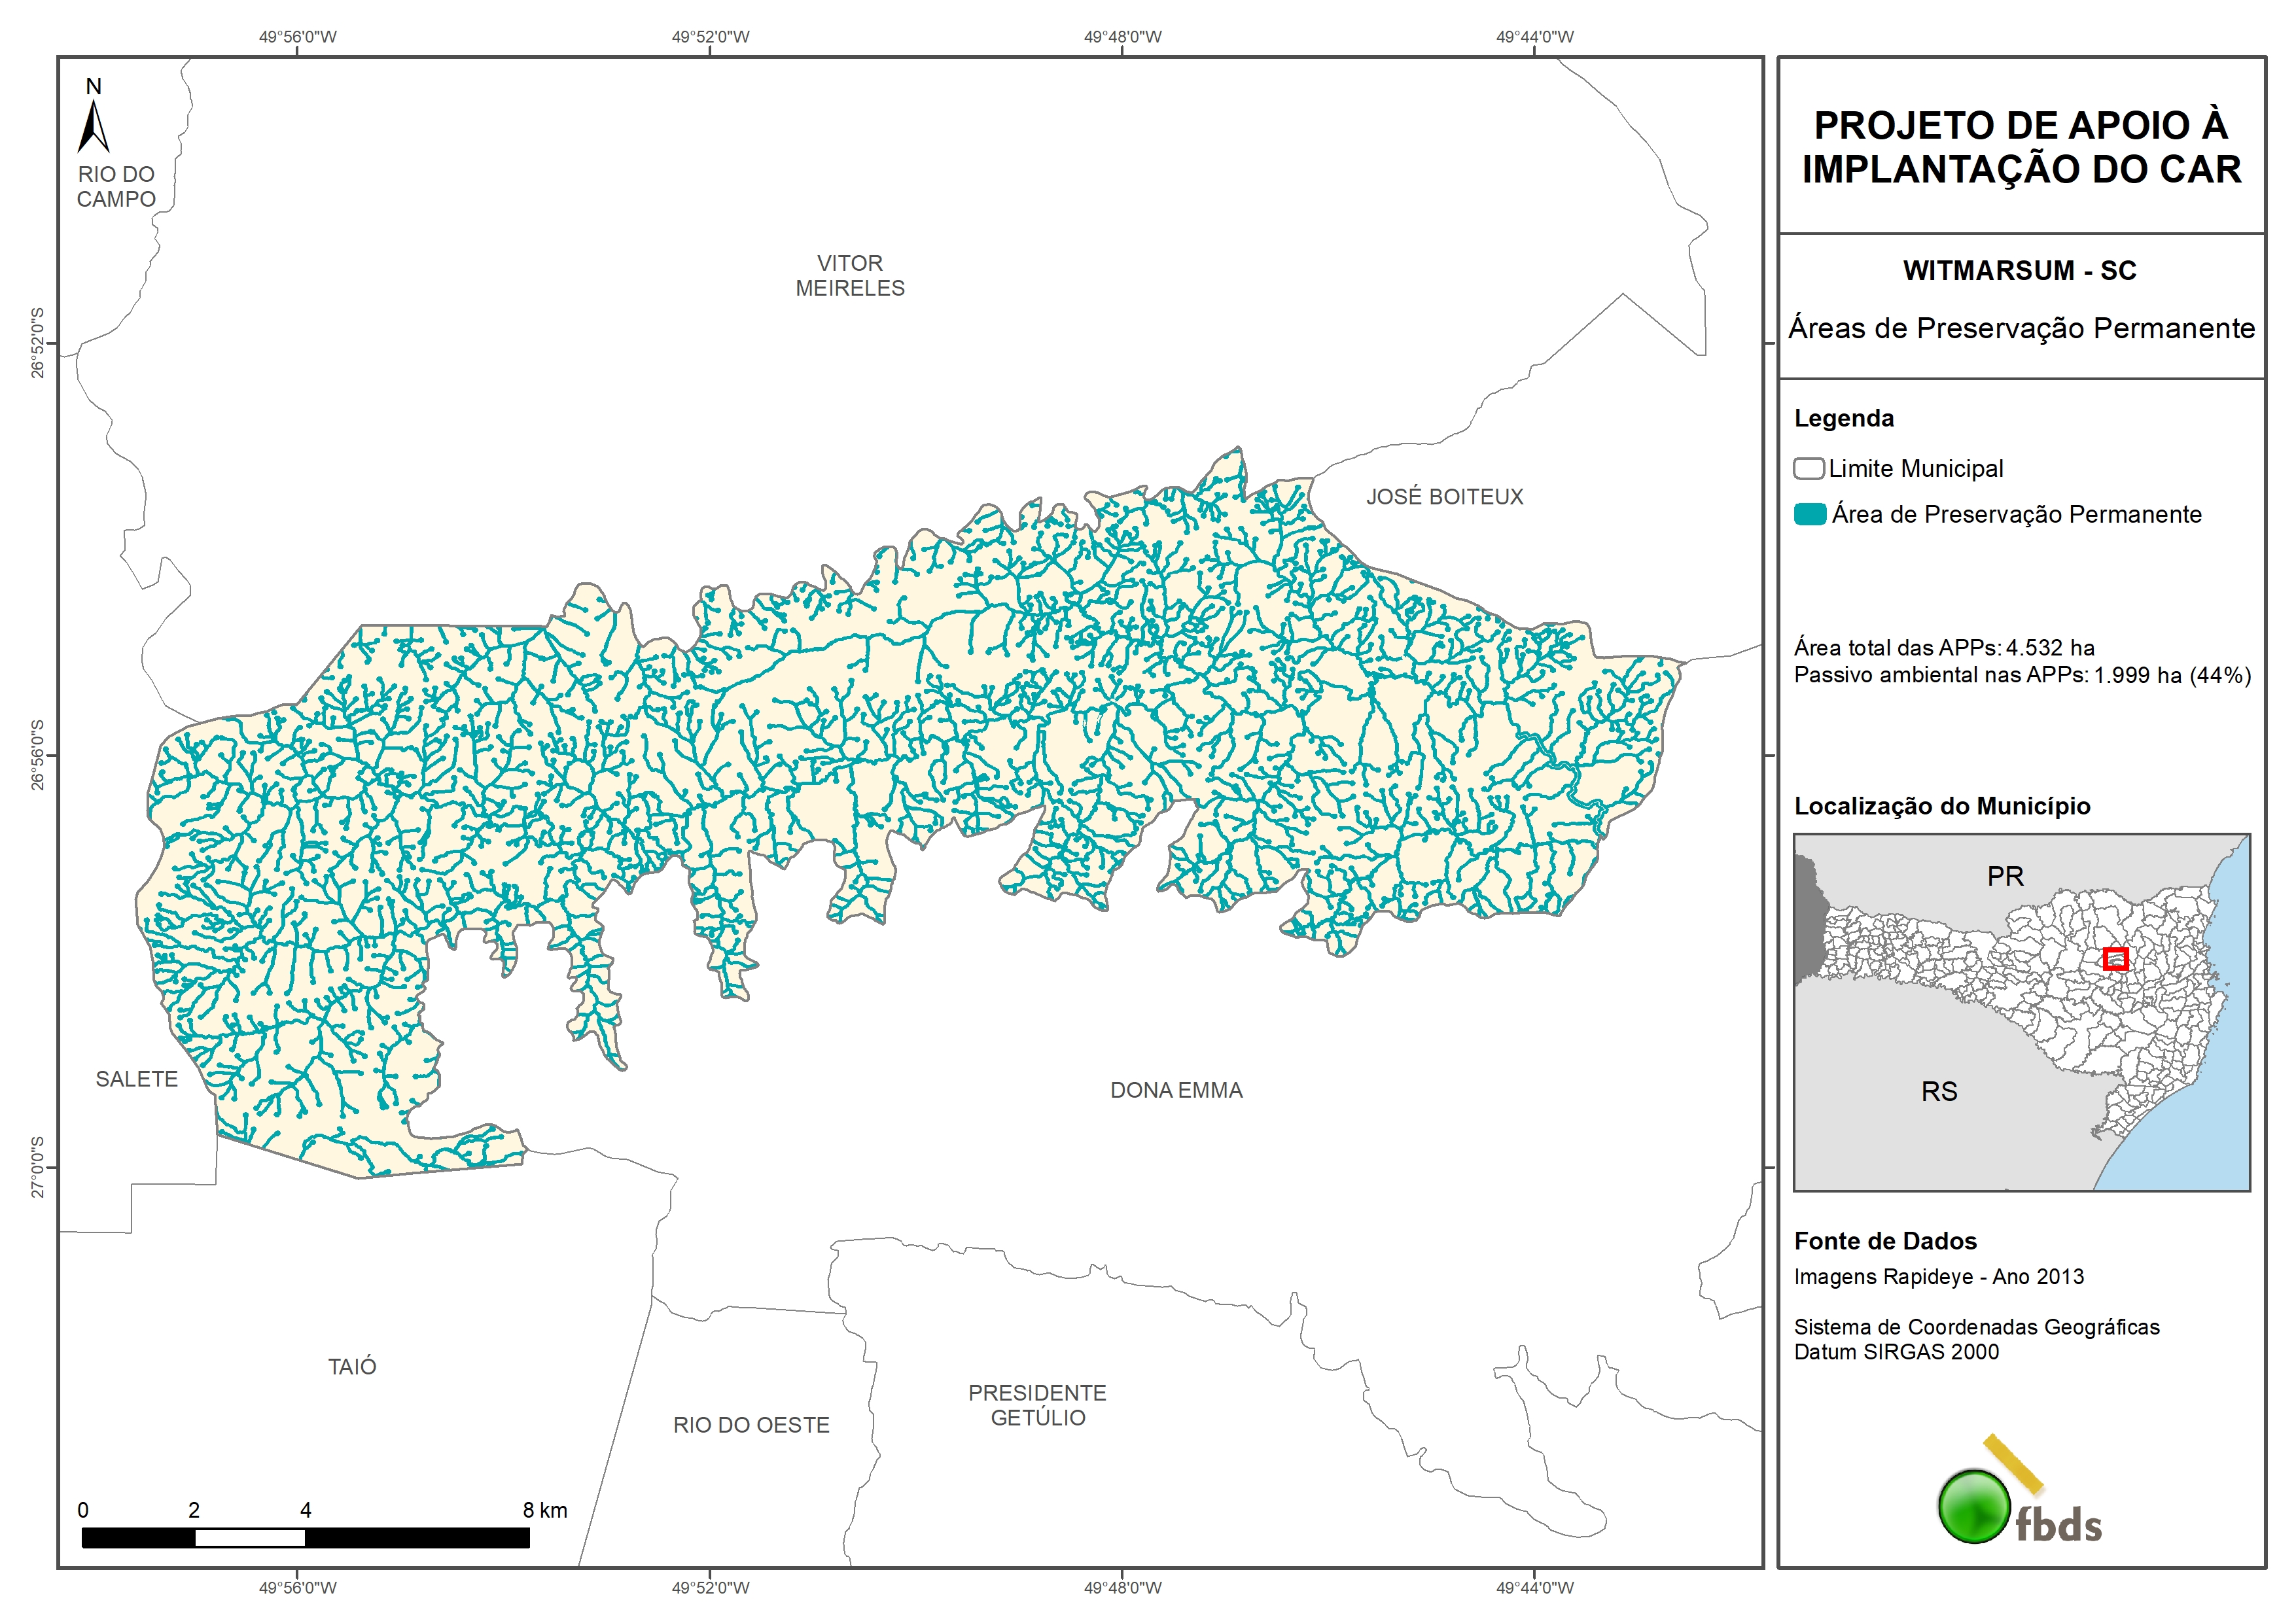The width and height of the screenshot is (2296, 1623).
Task: Click the red locator square on inset map
Action: point(2115,959)
